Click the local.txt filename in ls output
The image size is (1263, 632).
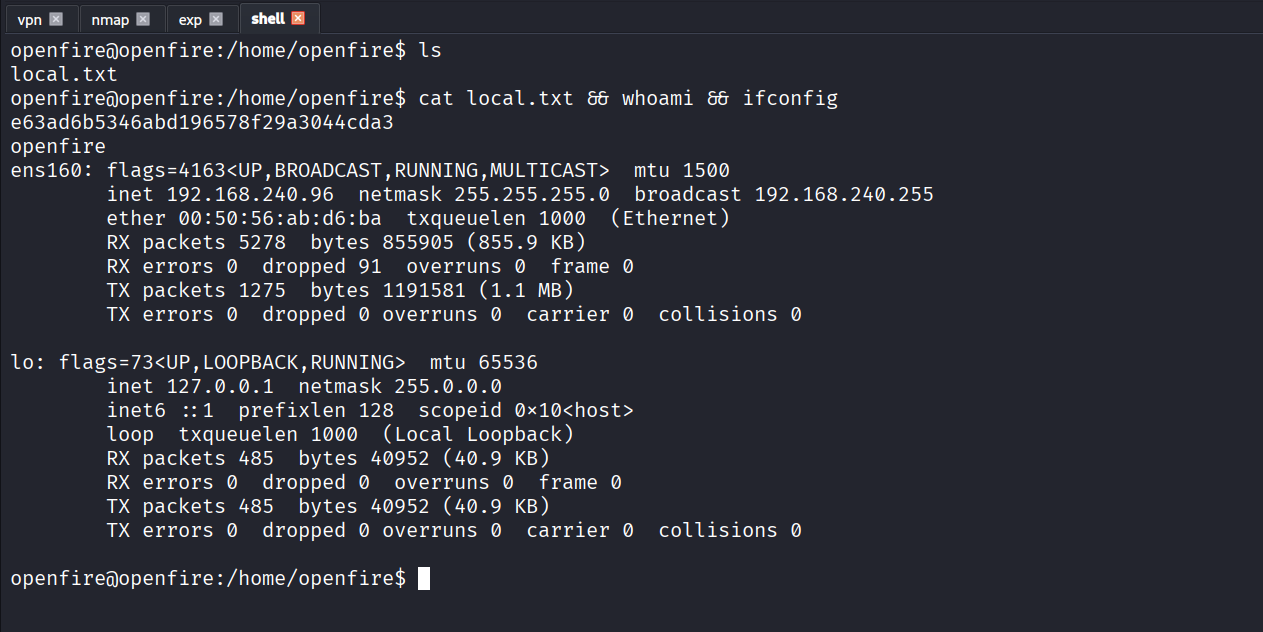tap(64, 74)
